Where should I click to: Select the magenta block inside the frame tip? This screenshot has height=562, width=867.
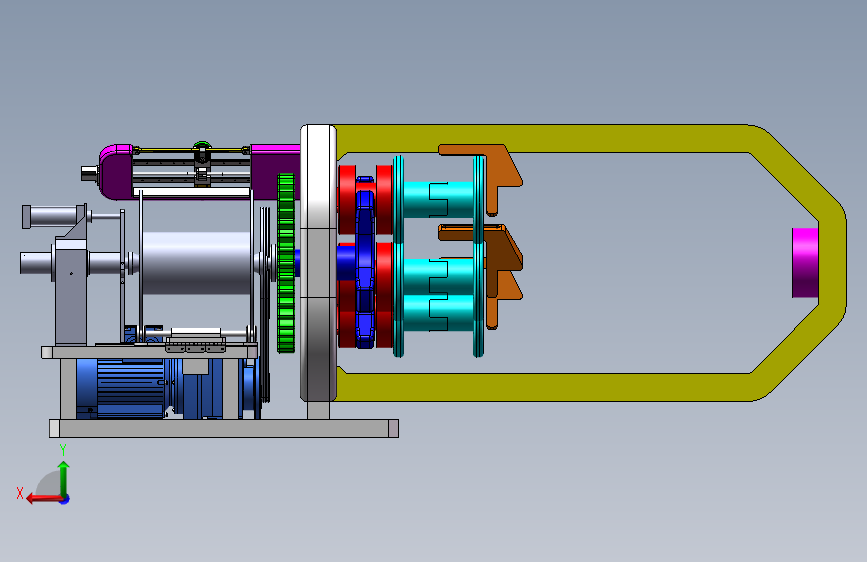(805, 263)
